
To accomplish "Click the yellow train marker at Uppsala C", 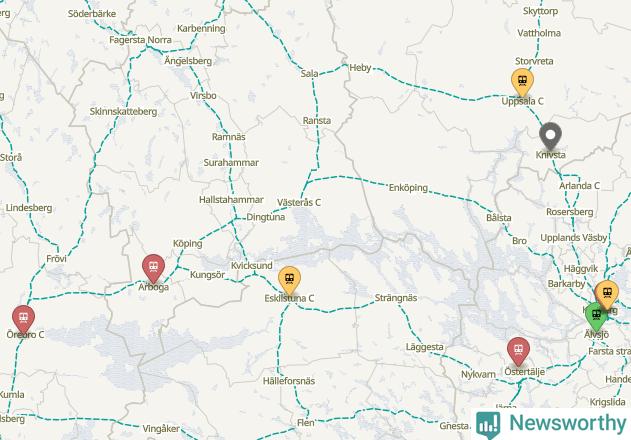I will 522,82.
